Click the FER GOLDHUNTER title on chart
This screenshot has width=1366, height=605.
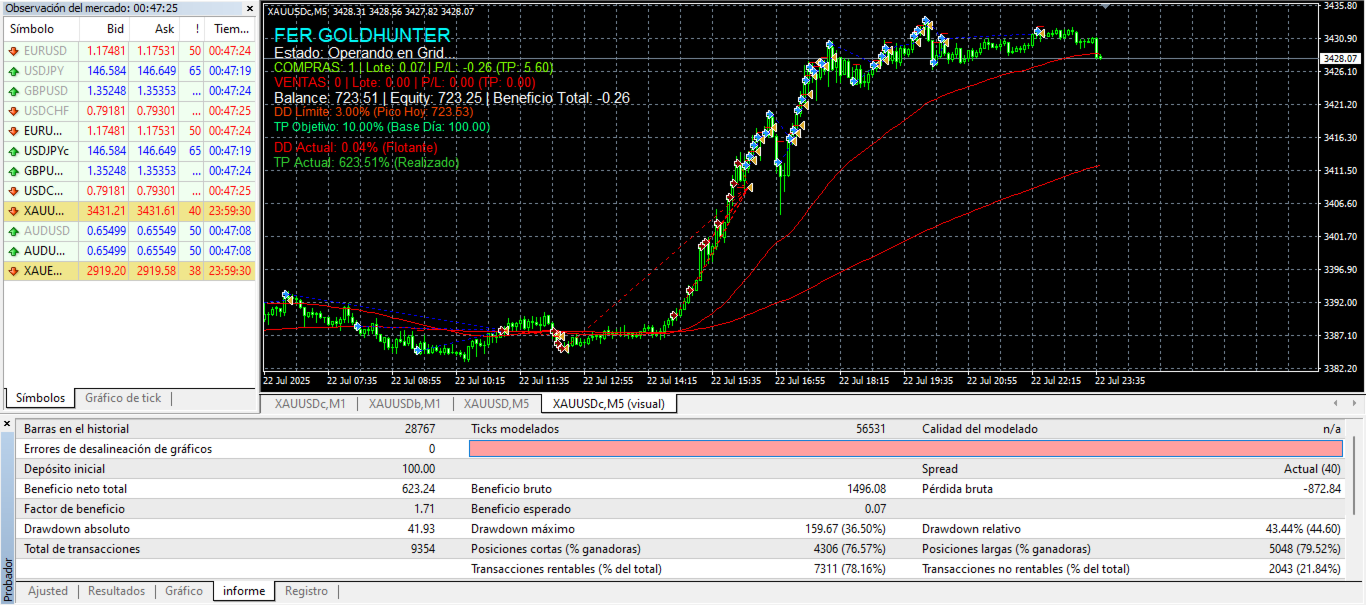(x=362, y=35)
